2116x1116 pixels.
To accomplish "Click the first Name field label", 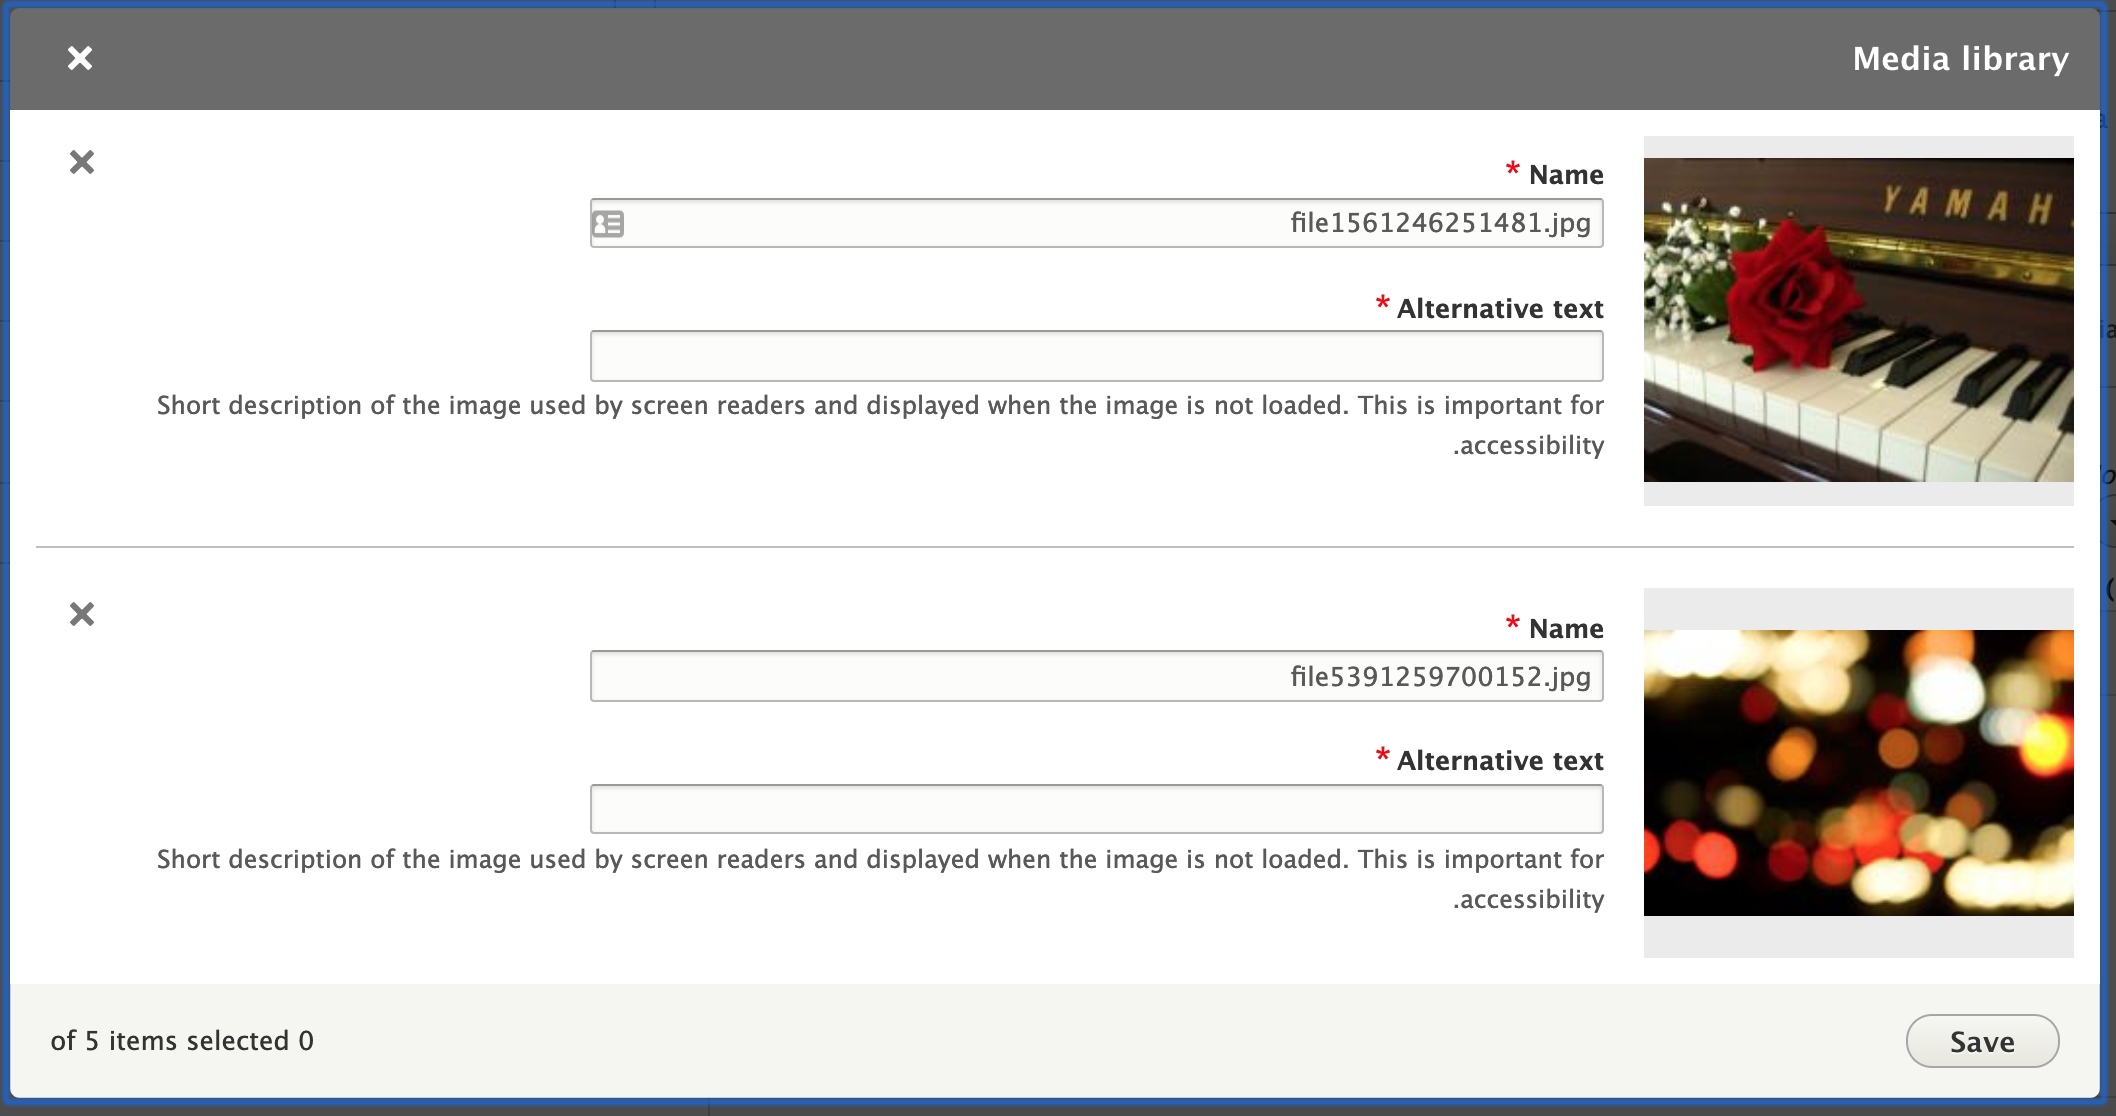I will 1565,173.
